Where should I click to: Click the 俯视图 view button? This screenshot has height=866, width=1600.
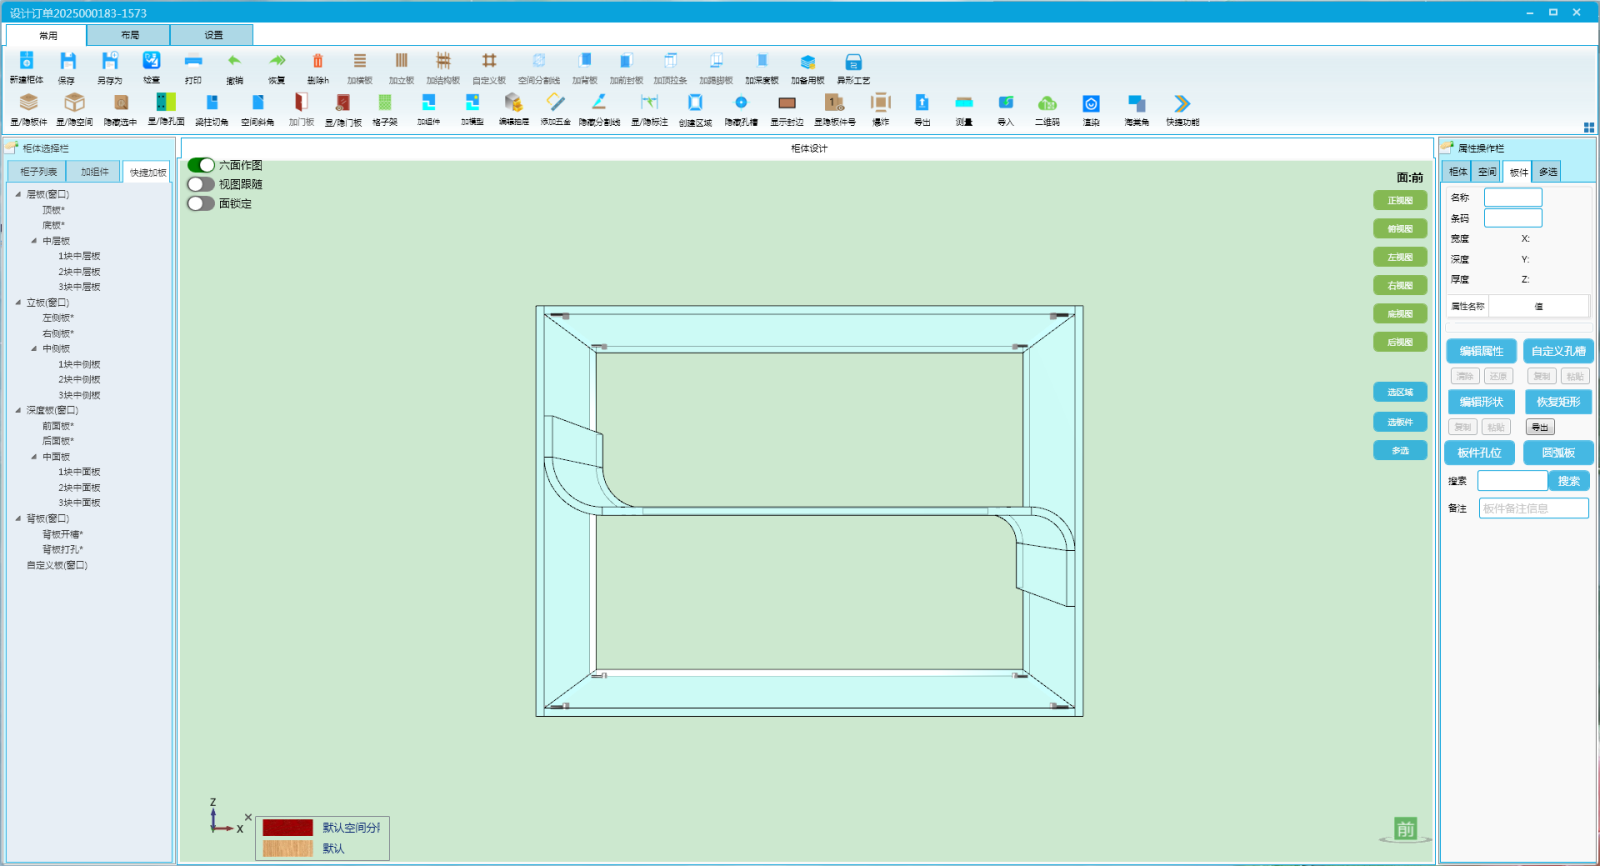click(x=1400, y=229)
